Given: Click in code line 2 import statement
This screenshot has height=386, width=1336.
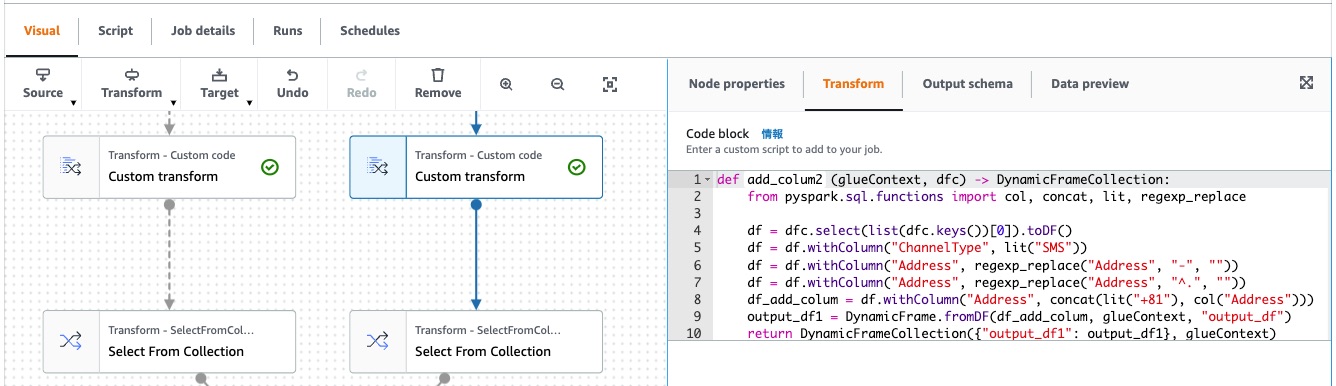Looking at the screenshot, I should point(997,197).
